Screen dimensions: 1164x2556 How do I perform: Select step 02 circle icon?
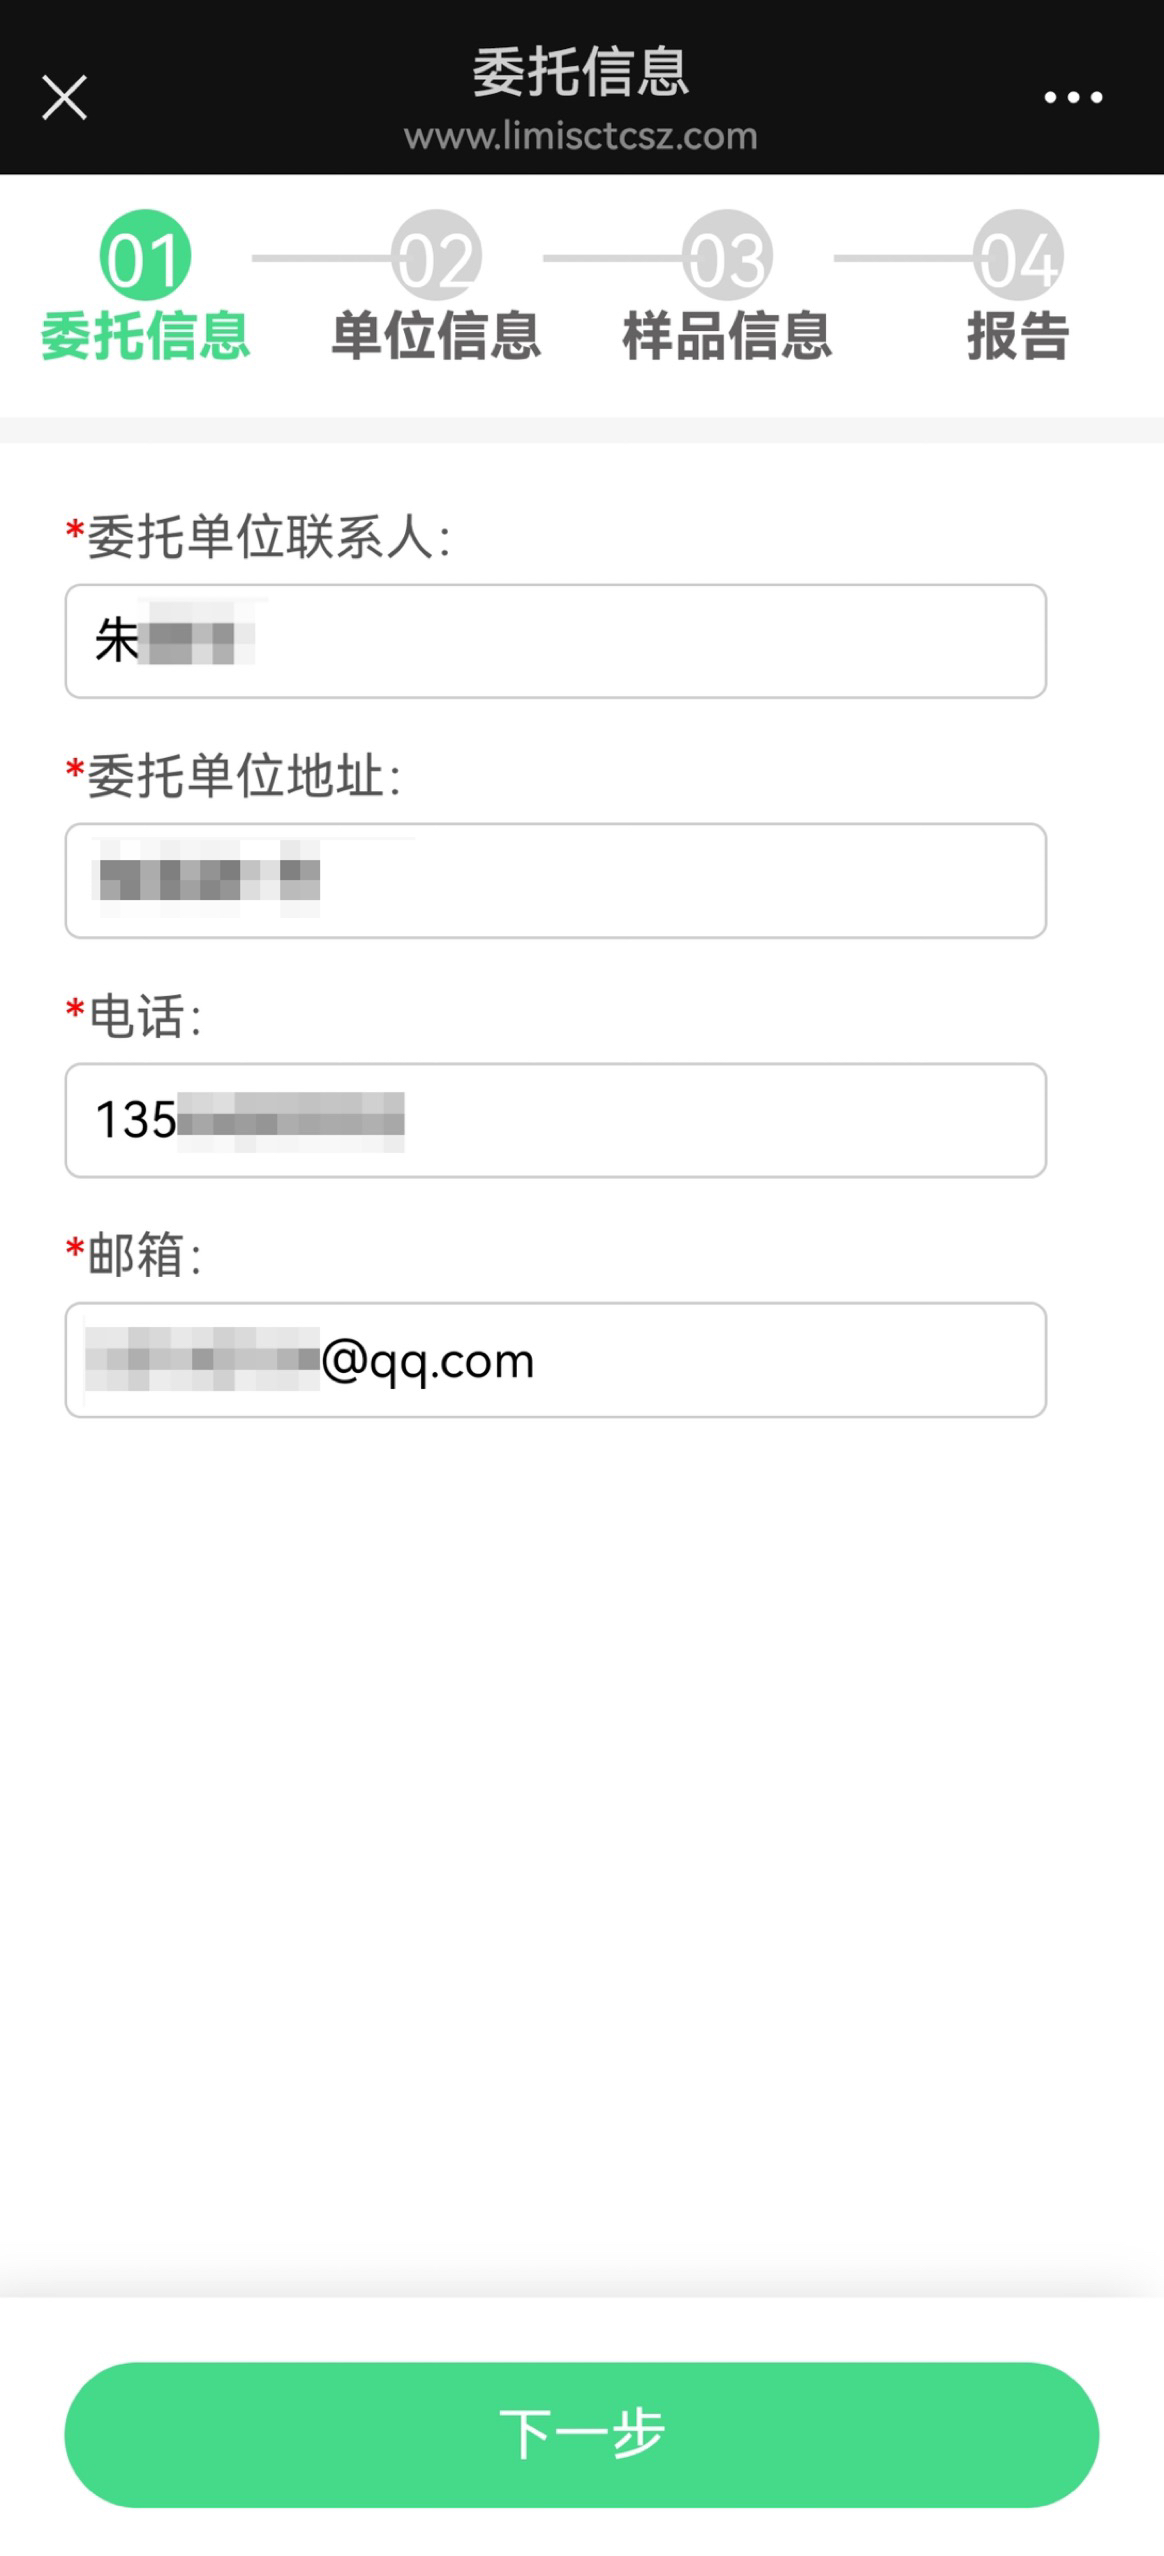coord(436,256)
